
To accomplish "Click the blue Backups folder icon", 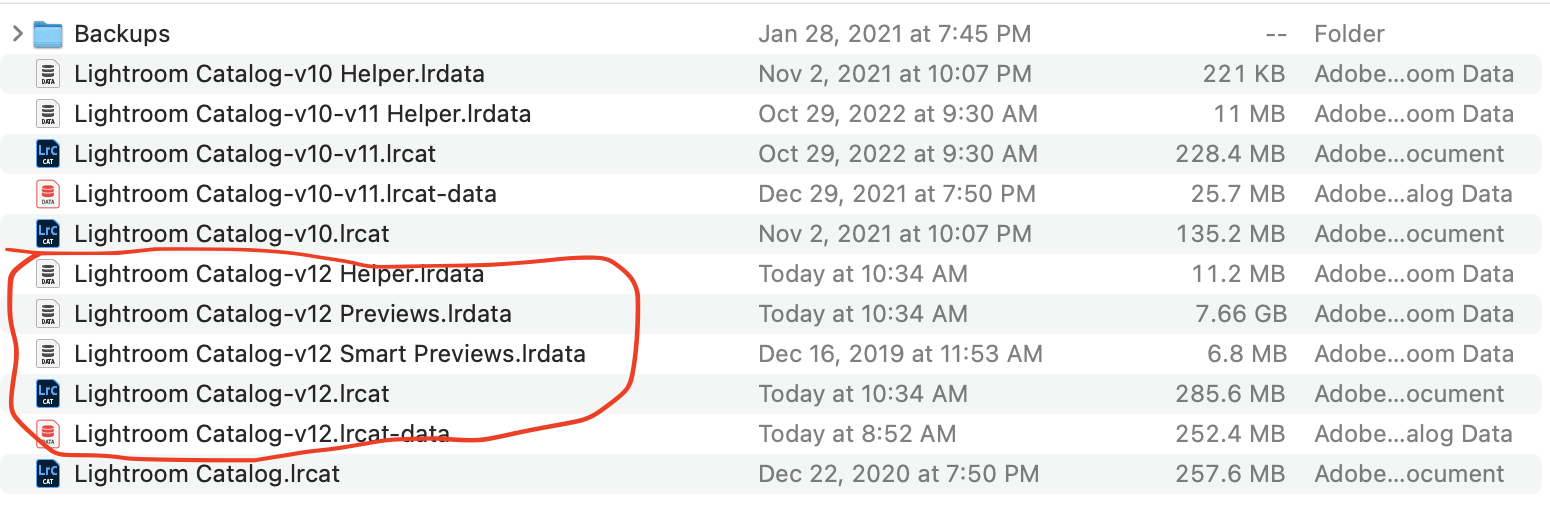I will 48,34.
